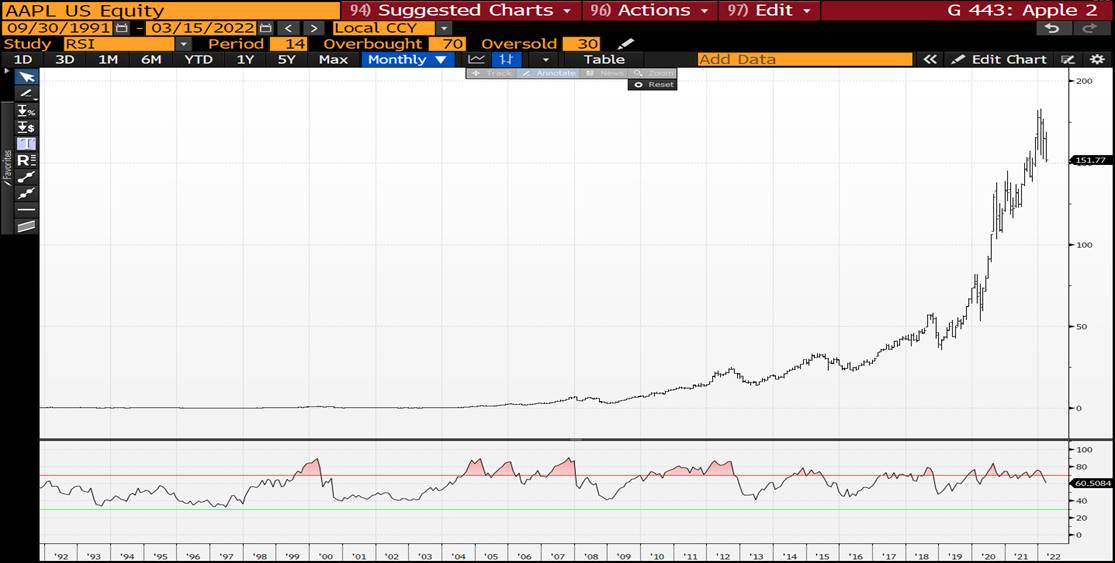Toggle the Zoom mode
This screenshot has width=1115, height=563.
[653, 73]
